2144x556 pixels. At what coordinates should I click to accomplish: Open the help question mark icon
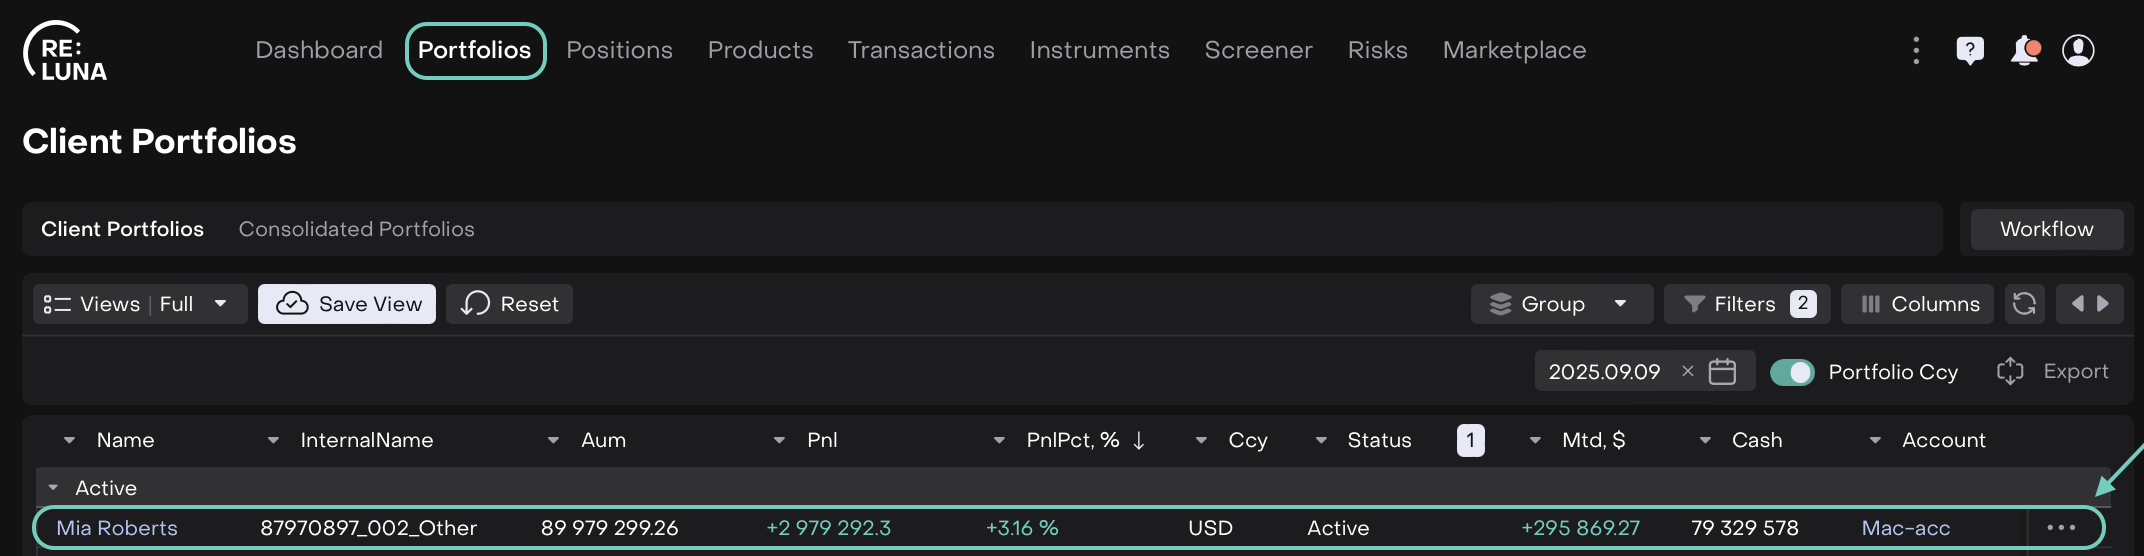click(x=1970, y=50)
